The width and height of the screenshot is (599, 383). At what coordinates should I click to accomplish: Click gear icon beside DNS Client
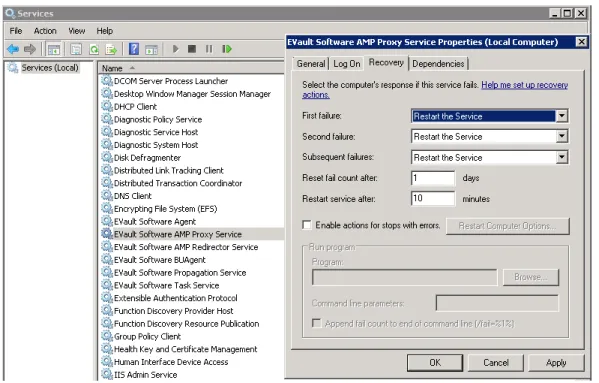107,196
